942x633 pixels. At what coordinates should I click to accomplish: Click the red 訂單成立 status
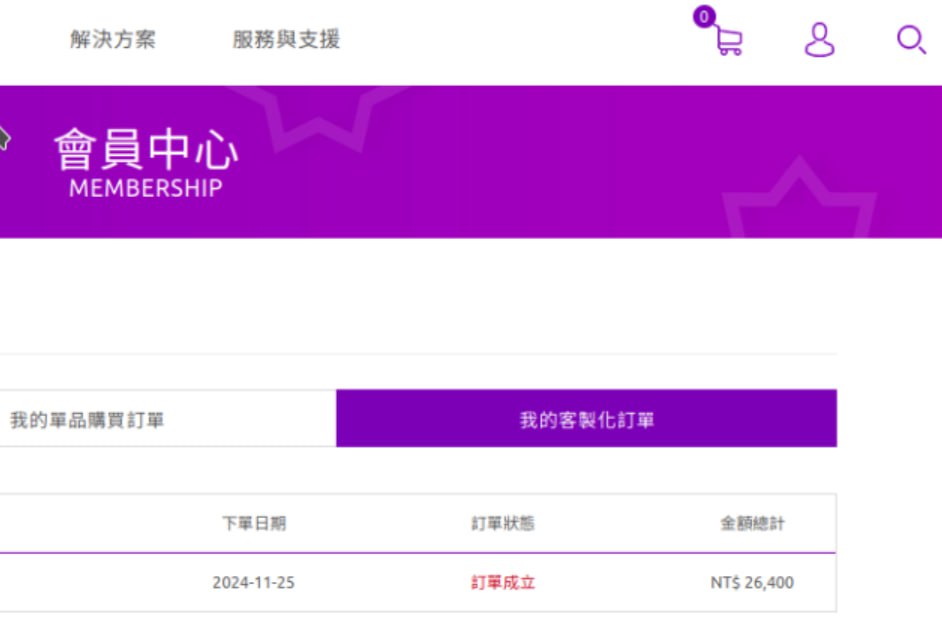503,582
